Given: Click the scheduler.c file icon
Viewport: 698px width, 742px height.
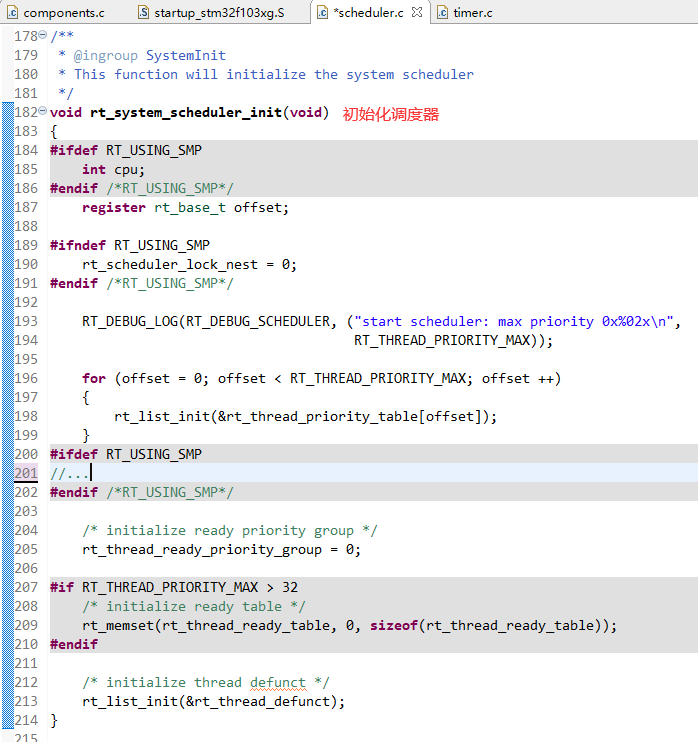Looking at the screenshot, I should tap(322, 13).
